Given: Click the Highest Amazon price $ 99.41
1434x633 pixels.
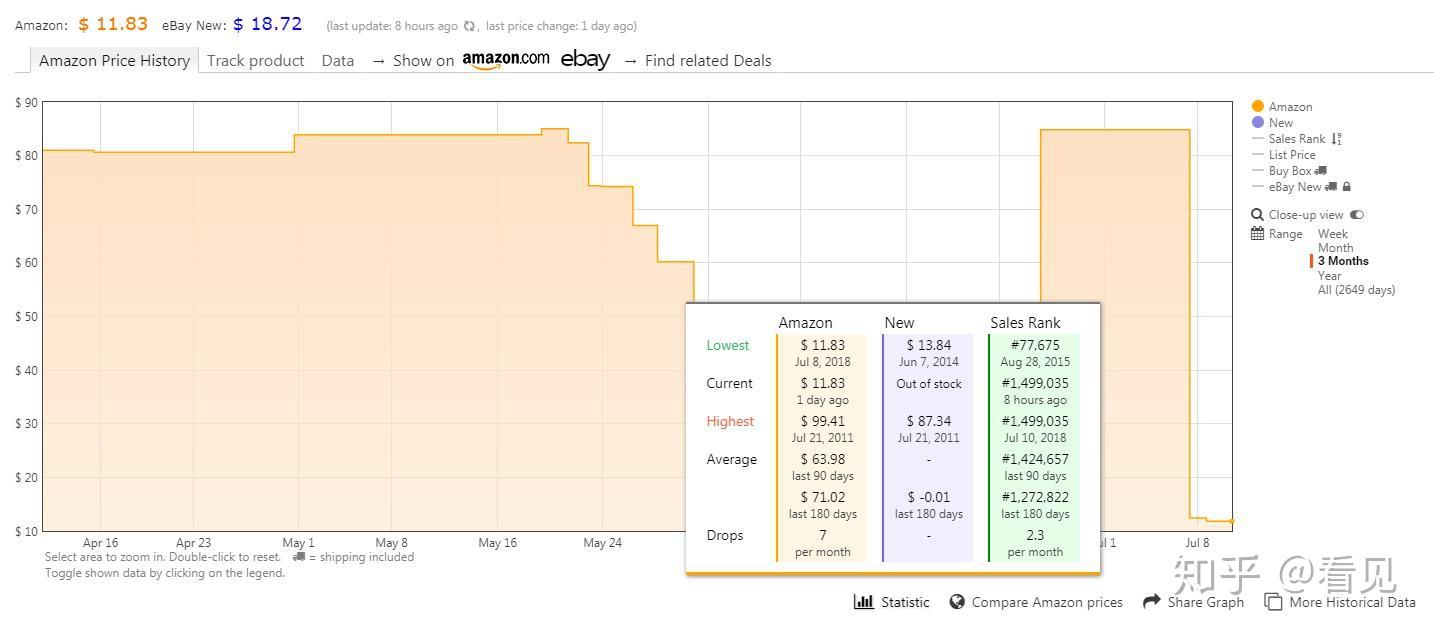Looking at the screenshot, I should pos(823,421).
